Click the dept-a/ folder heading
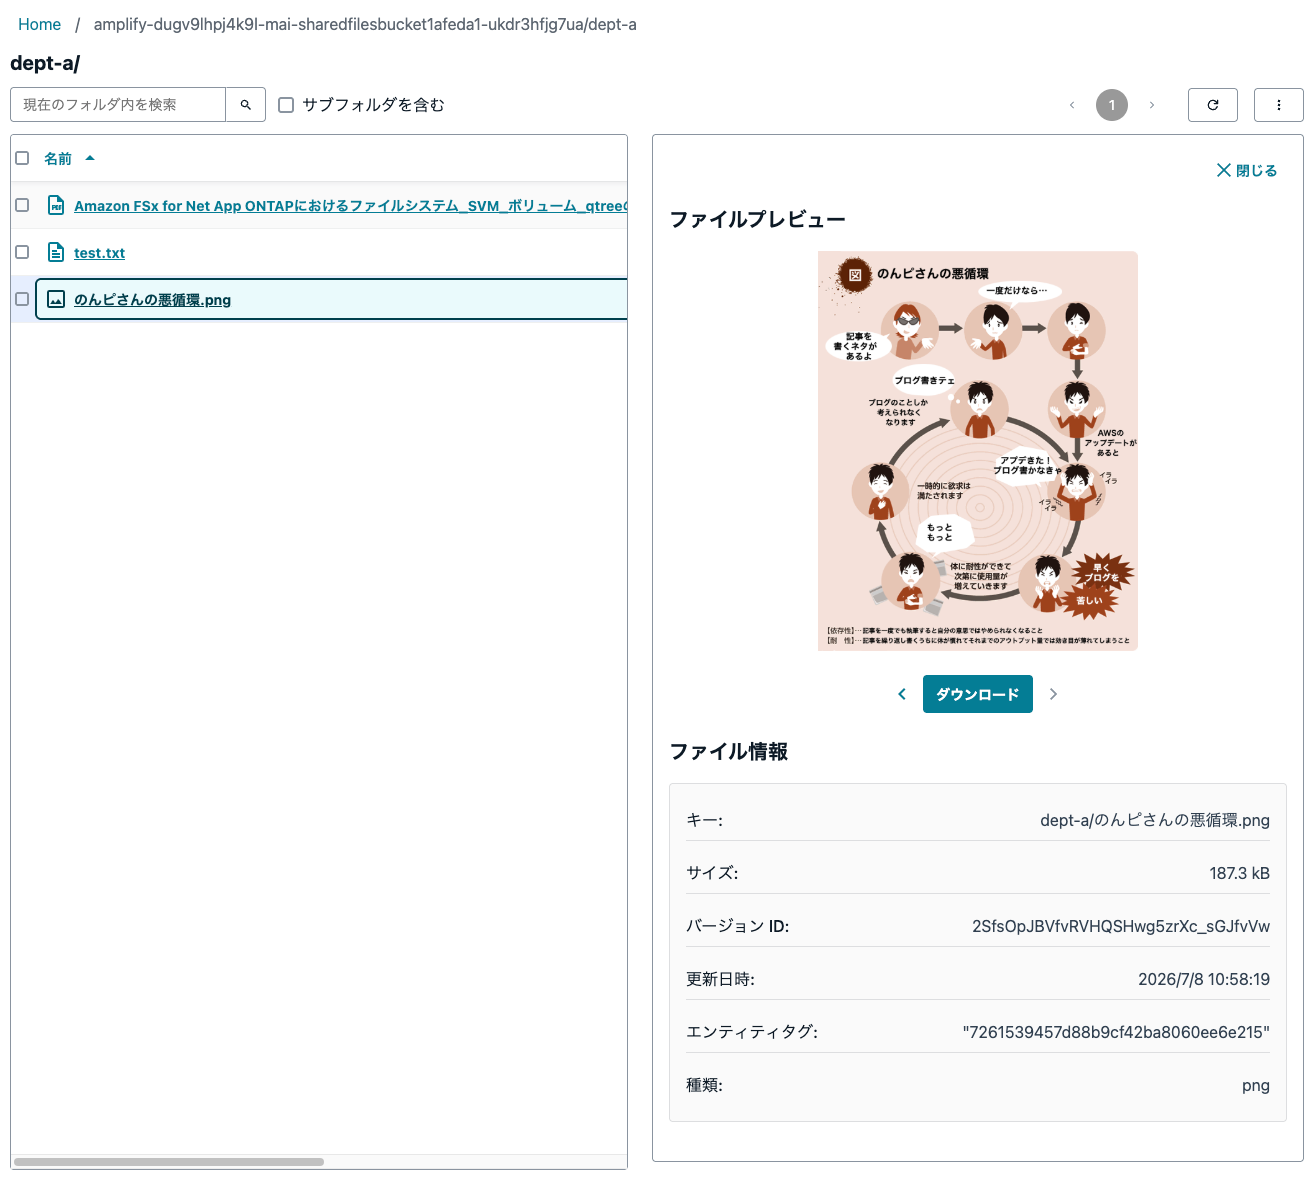Screen dimensions: 1311x1178 tap(45, 63)
